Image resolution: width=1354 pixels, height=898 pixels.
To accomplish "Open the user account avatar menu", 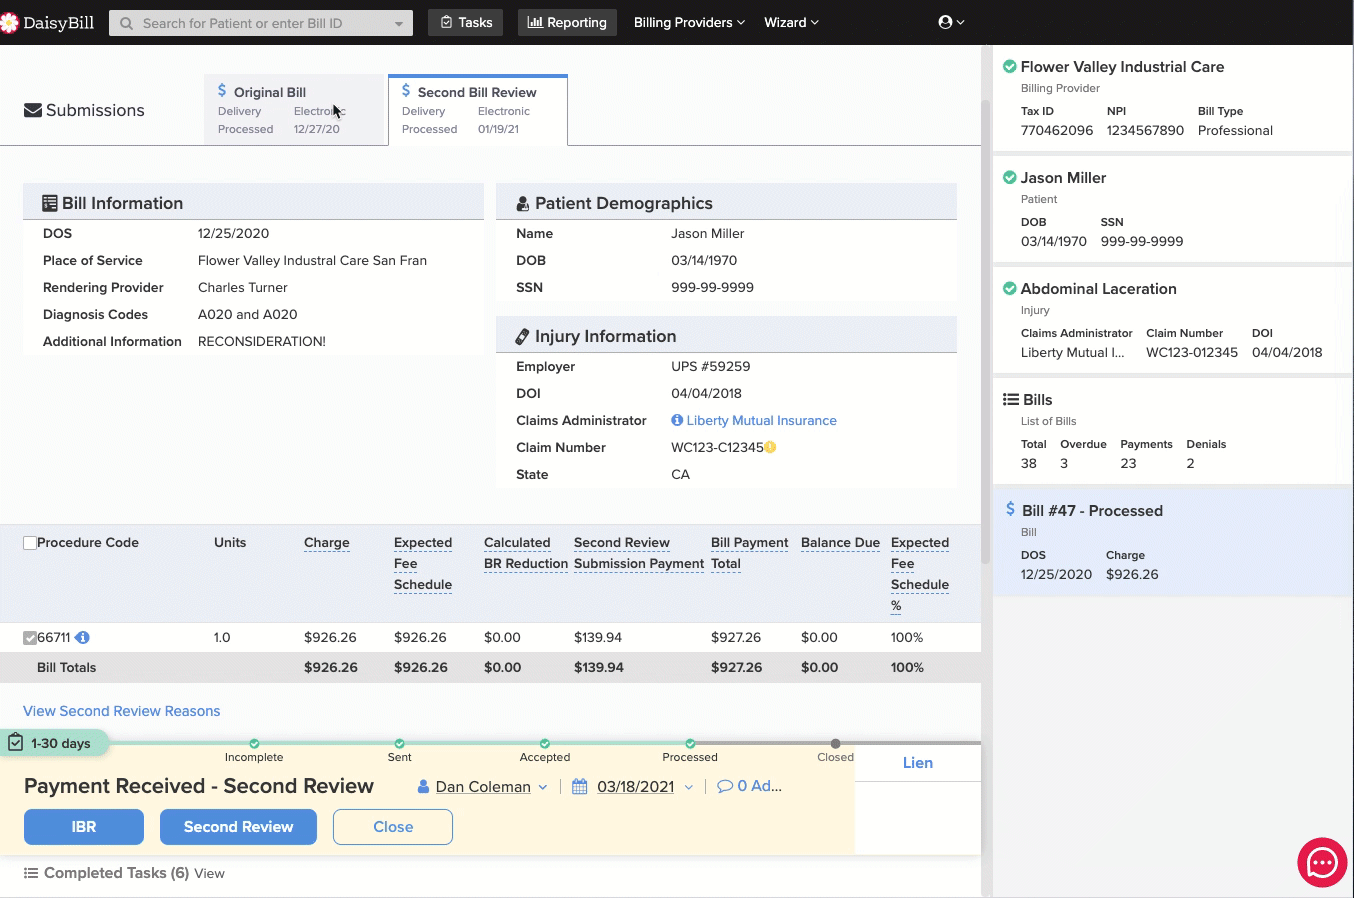I will 951,22.
